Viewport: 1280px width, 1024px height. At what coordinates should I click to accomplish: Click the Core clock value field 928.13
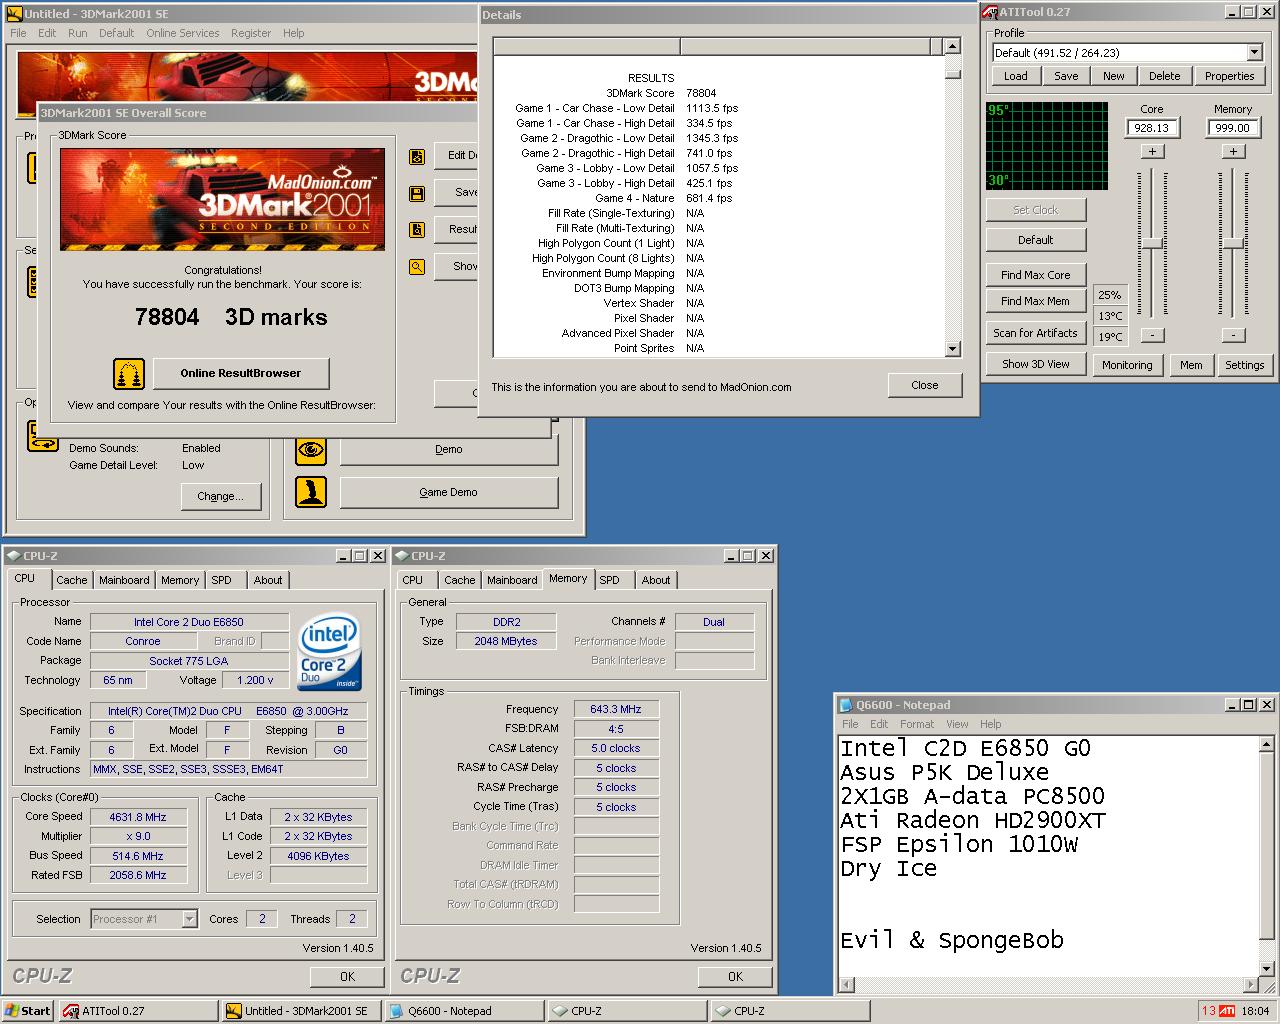pyautogui.click(x=1152, y=128)
